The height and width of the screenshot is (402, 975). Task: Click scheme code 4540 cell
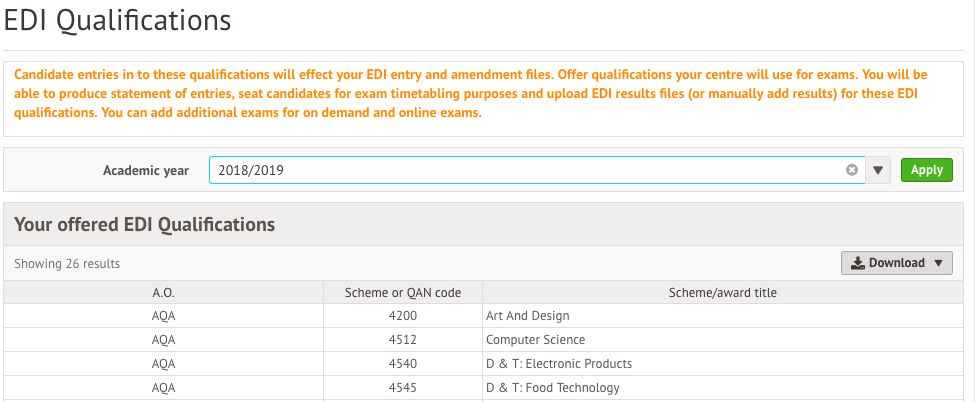[x=403, y=363]
